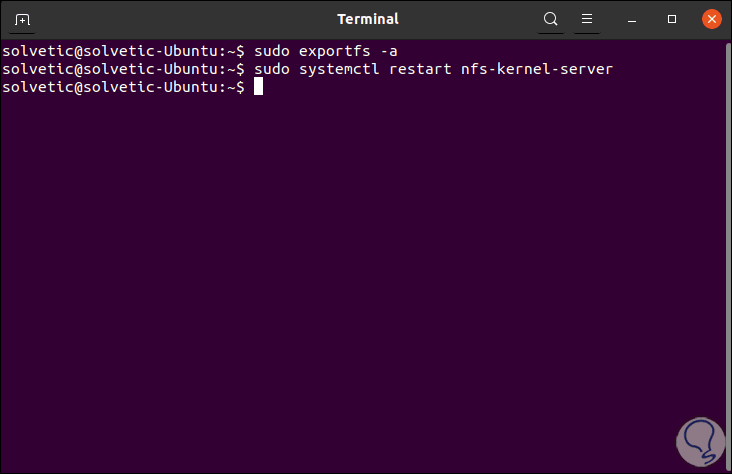
Task: Close the Terminal window
Action: pyautogui.click(x=711, y=19)
